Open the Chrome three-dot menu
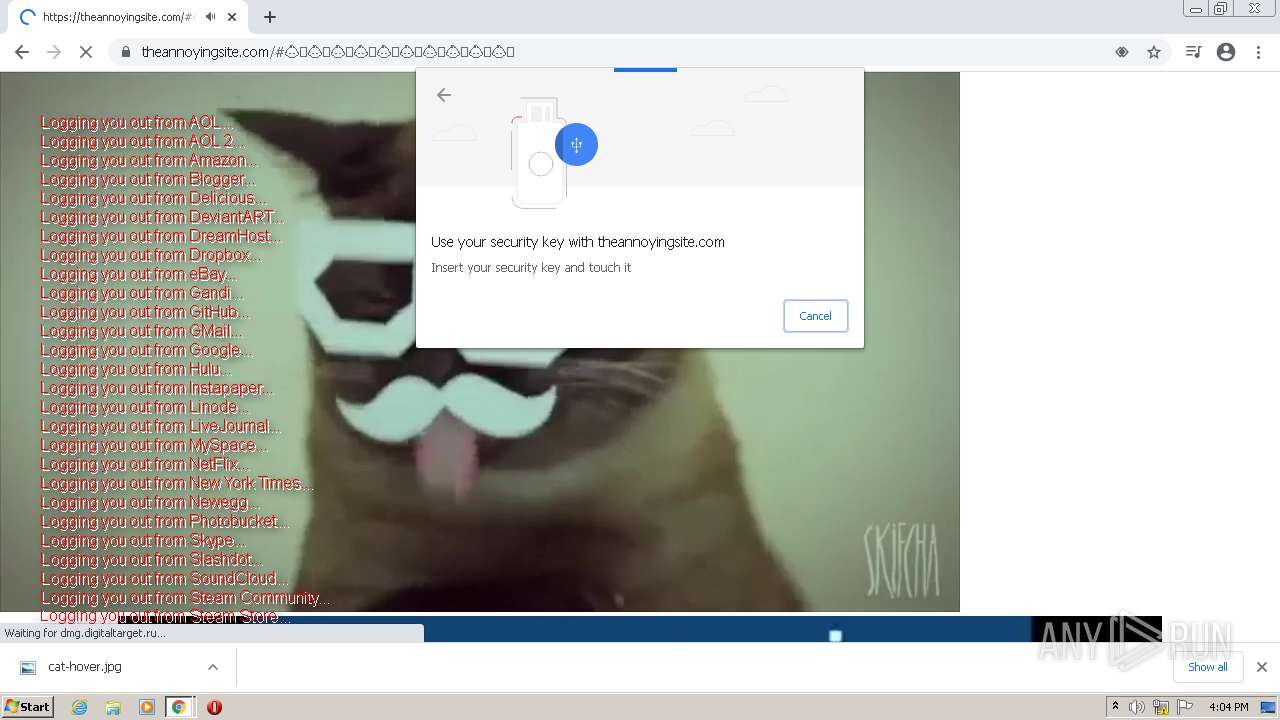The width and height of the screenshot is (1280, 720). click(1258, 52)
